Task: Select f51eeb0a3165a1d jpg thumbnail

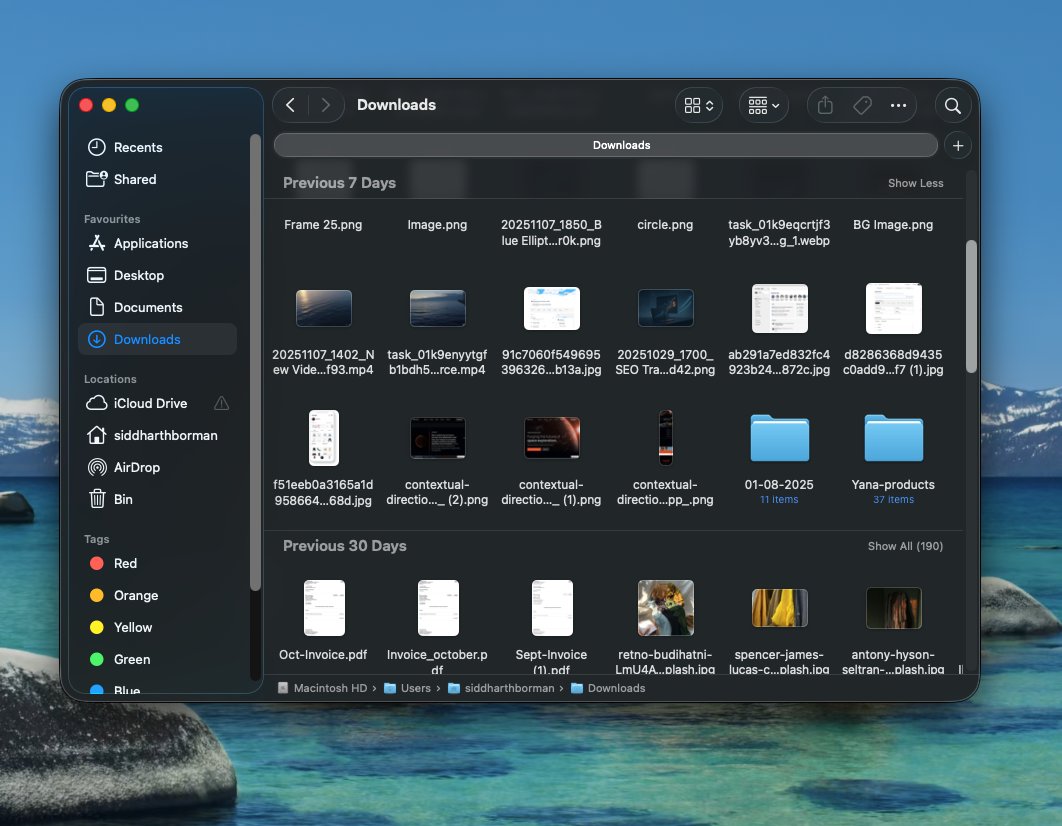Action: tap(324, 437)
